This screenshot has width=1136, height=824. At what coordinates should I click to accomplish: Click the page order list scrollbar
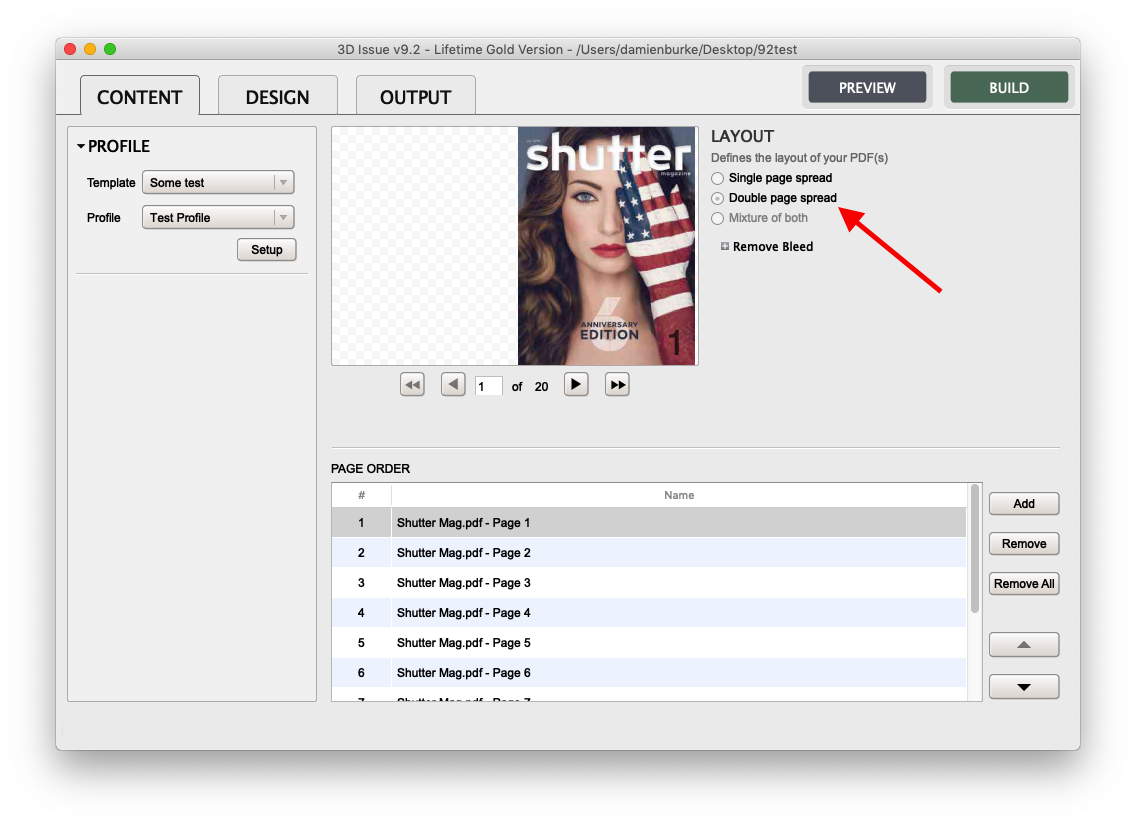975,550
